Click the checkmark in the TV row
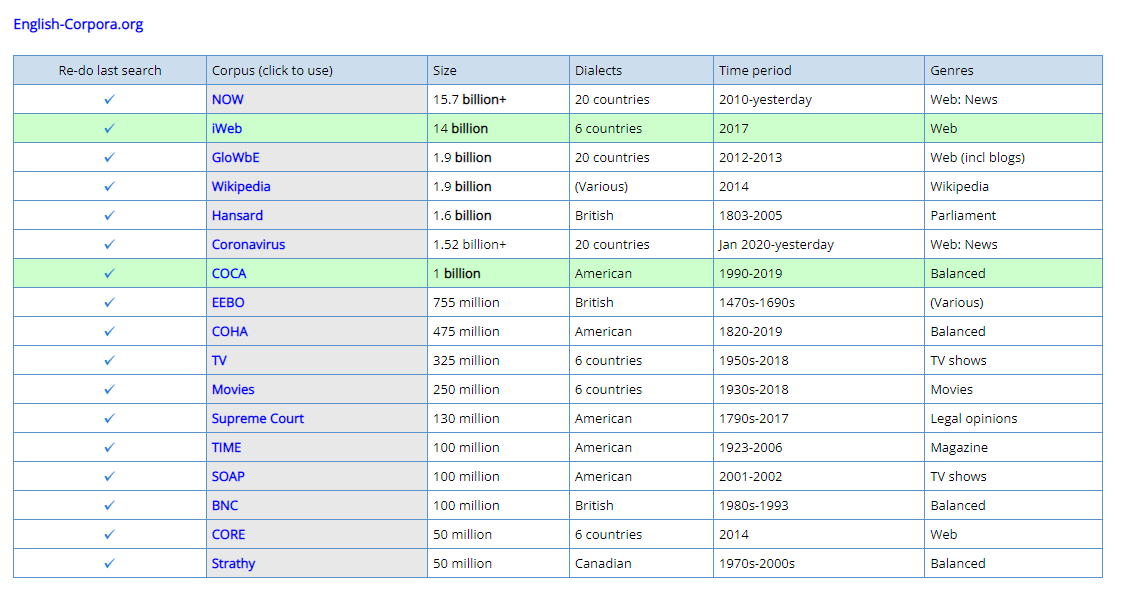This screenshot has height=591, width=1123. pos(110,360)
